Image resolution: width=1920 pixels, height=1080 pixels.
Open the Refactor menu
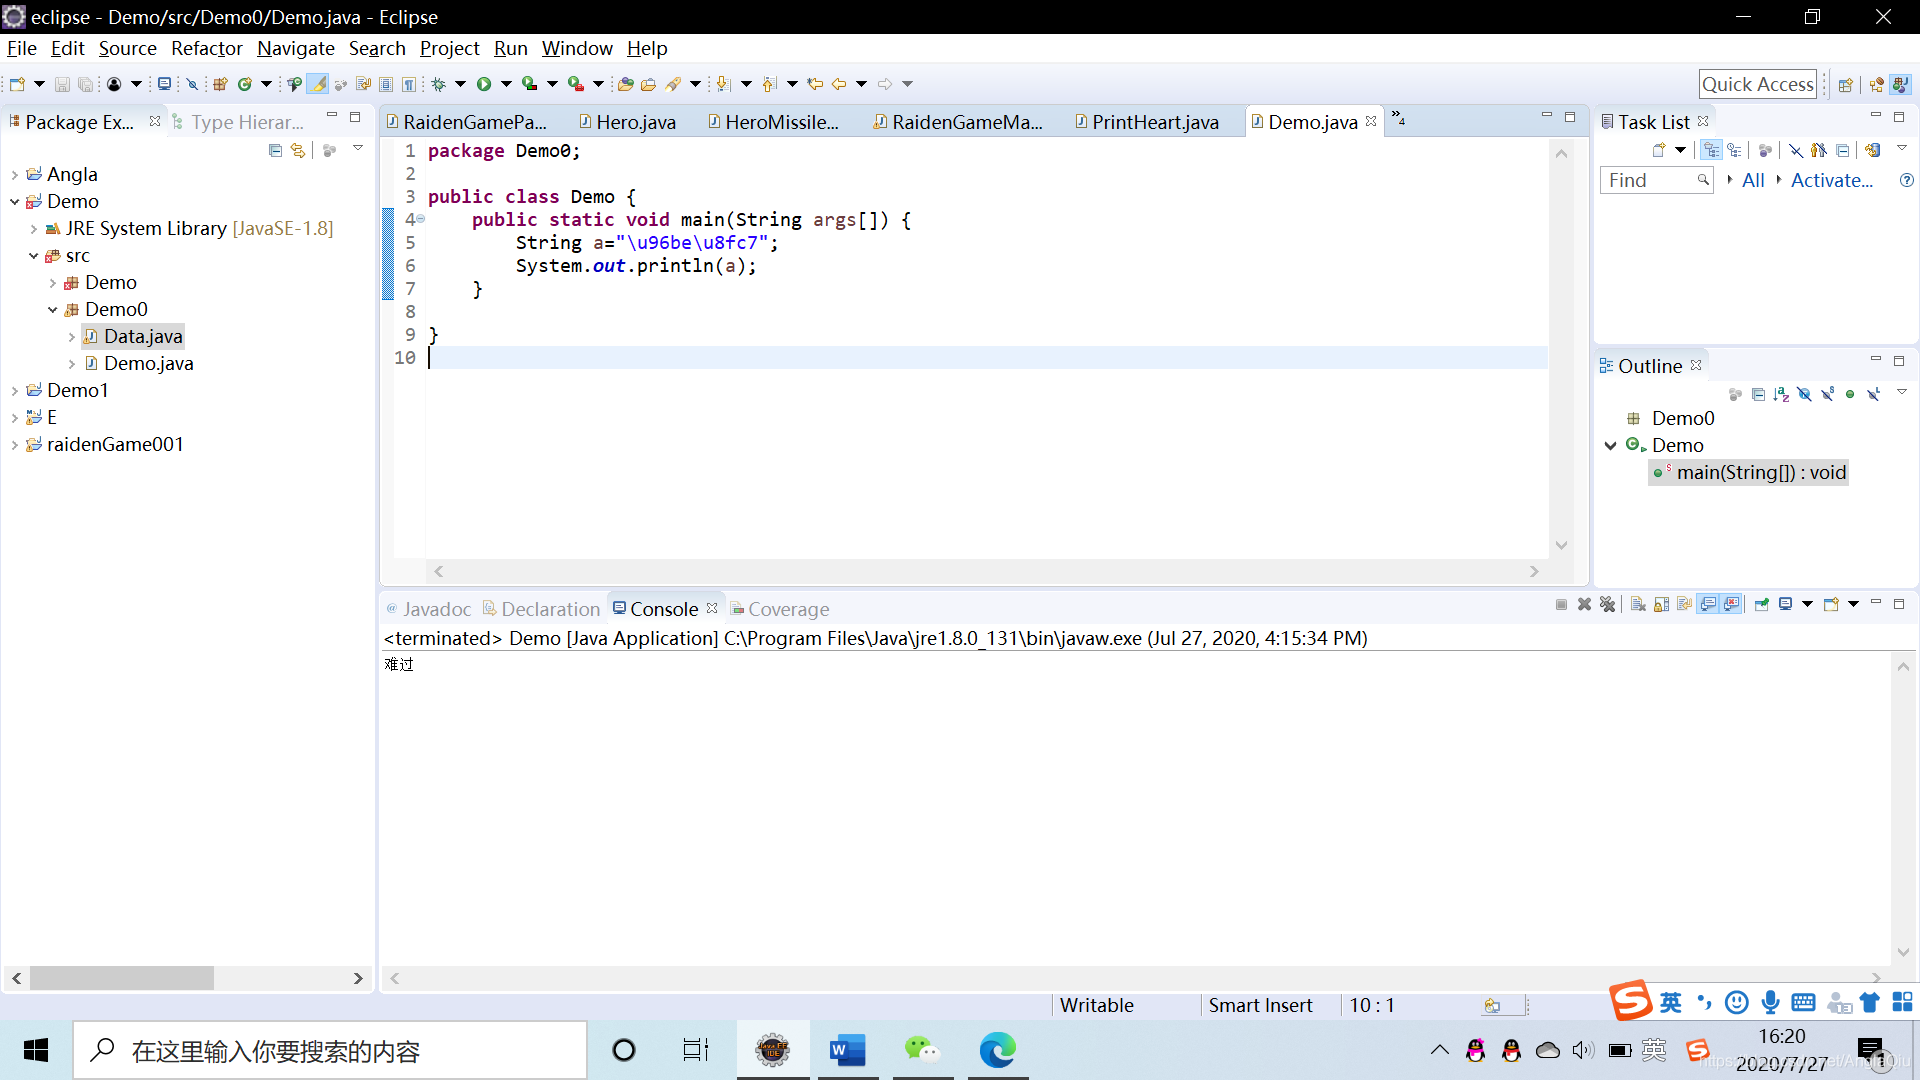pyautogui.click(x=206, y=48)
